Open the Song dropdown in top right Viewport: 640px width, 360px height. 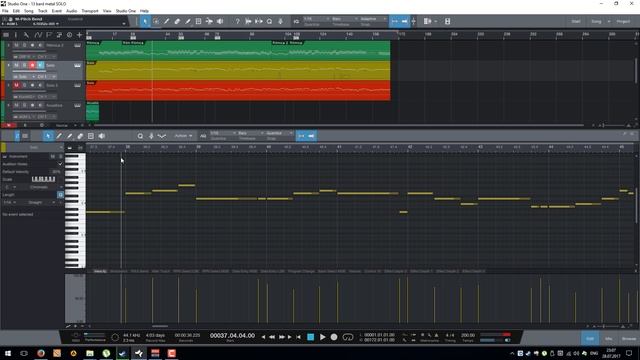(x=609, y=21)
